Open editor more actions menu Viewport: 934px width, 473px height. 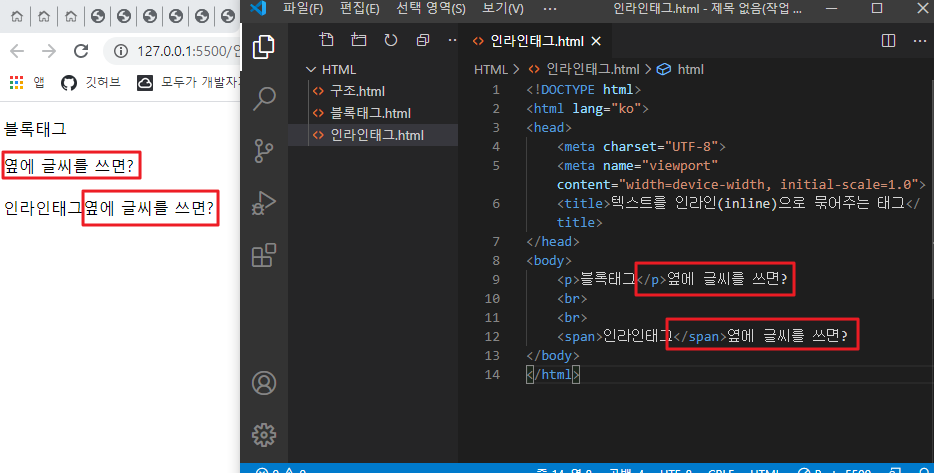pos(920,41)
